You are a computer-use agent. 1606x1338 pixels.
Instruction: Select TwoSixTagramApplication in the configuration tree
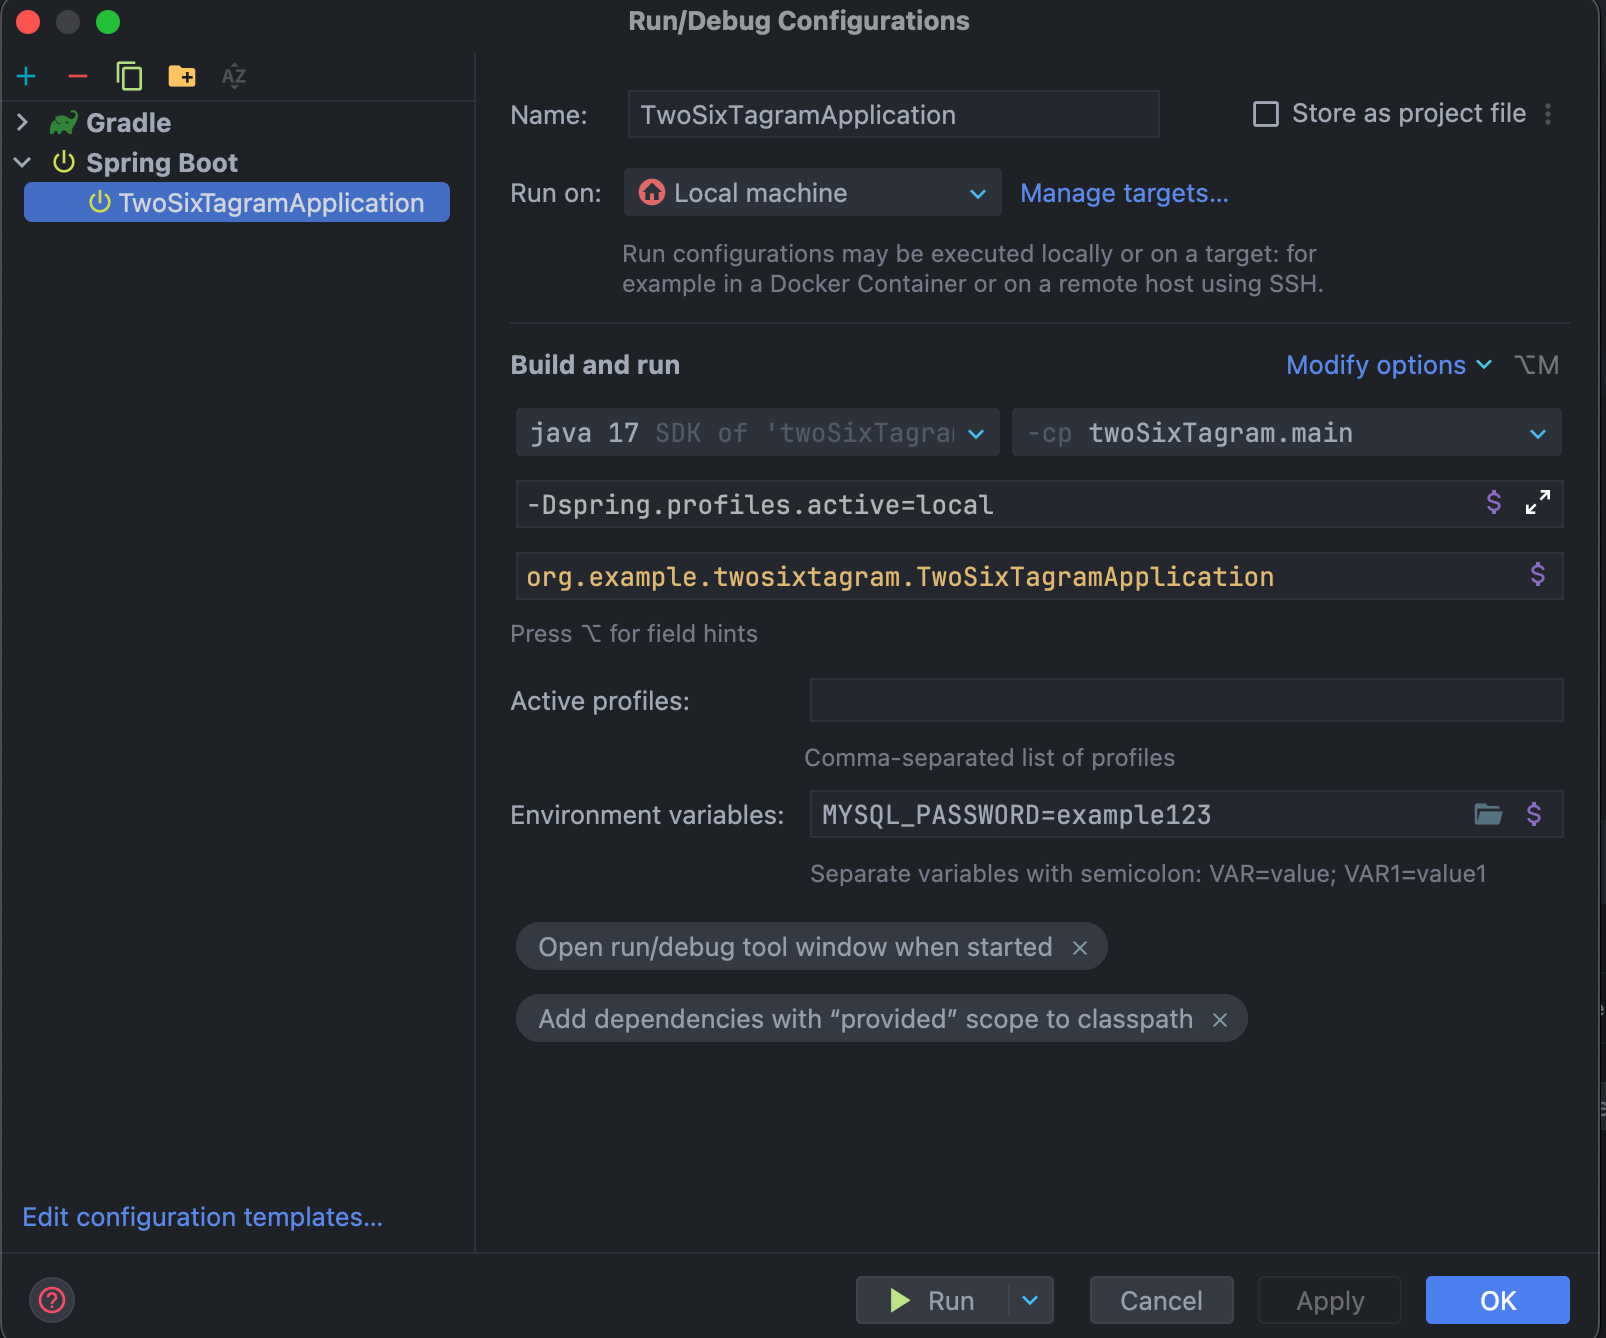point(237,202)
